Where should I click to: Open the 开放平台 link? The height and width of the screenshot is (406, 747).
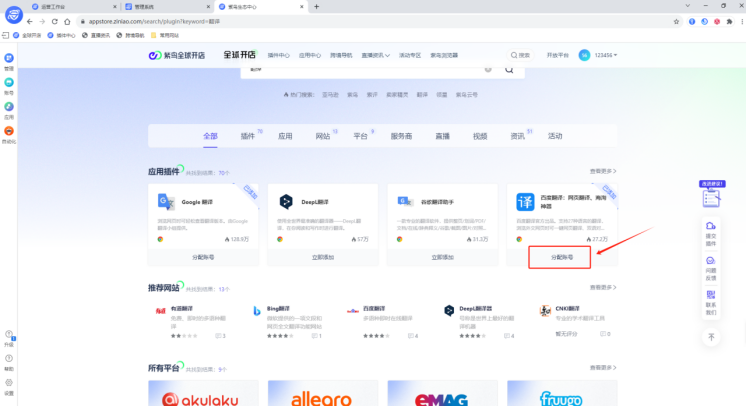coord(557,55)
